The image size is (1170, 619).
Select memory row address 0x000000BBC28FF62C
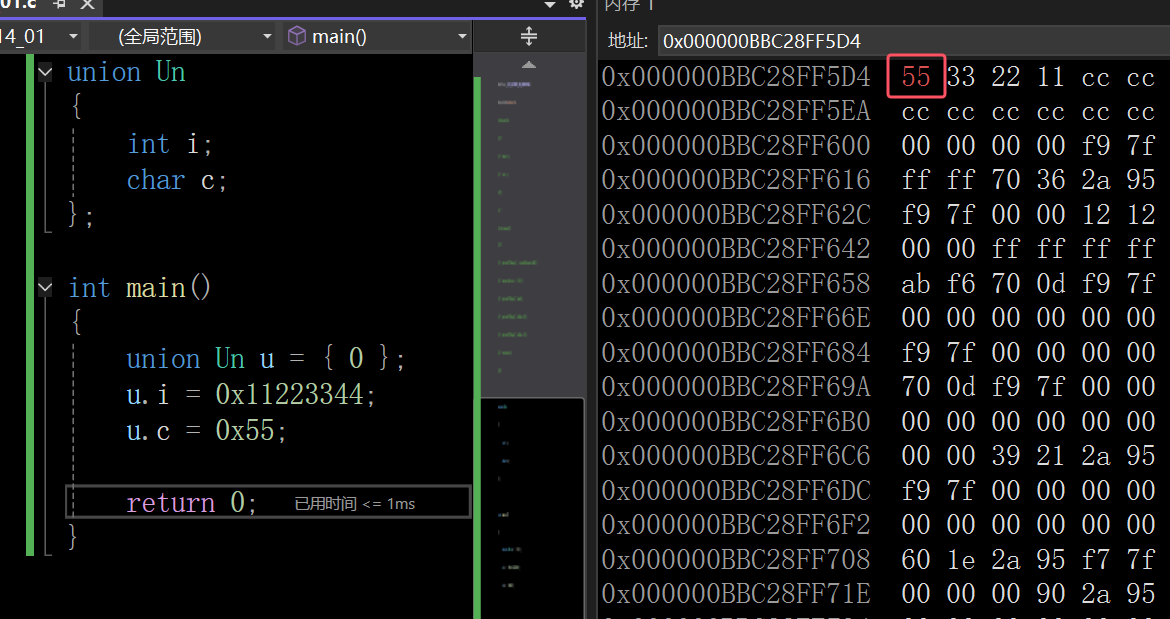click(736, 215)
